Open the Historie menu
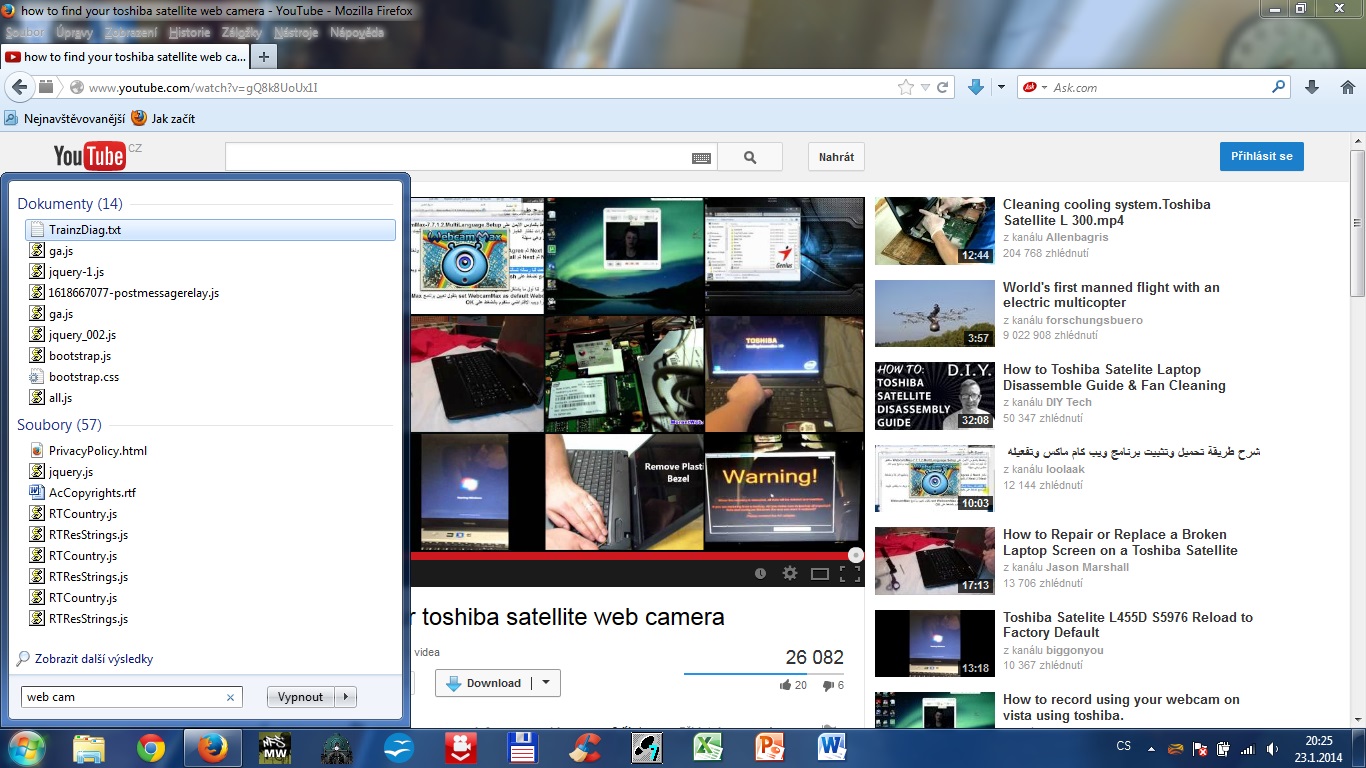This screenshot has height=768, width=1366. click(x=189, y=32)
